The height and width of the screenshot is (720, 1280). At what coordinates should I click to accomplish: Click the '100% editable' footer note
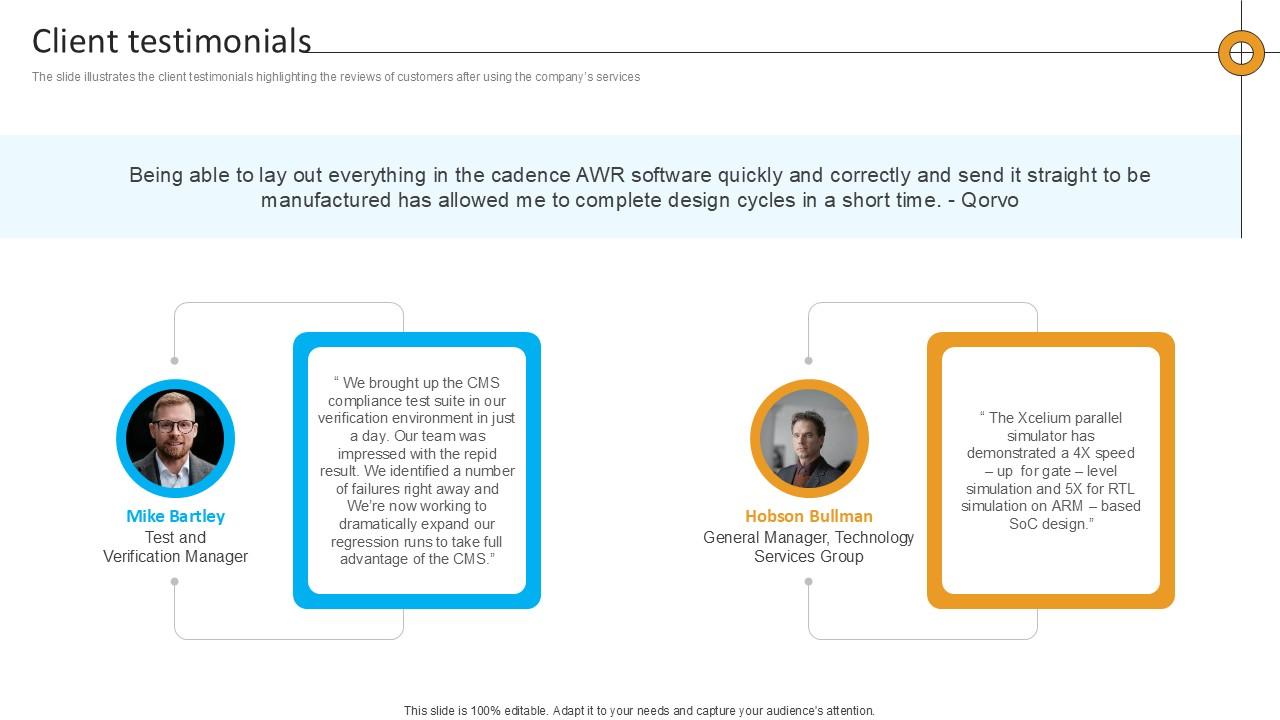(x=640, y=711)
